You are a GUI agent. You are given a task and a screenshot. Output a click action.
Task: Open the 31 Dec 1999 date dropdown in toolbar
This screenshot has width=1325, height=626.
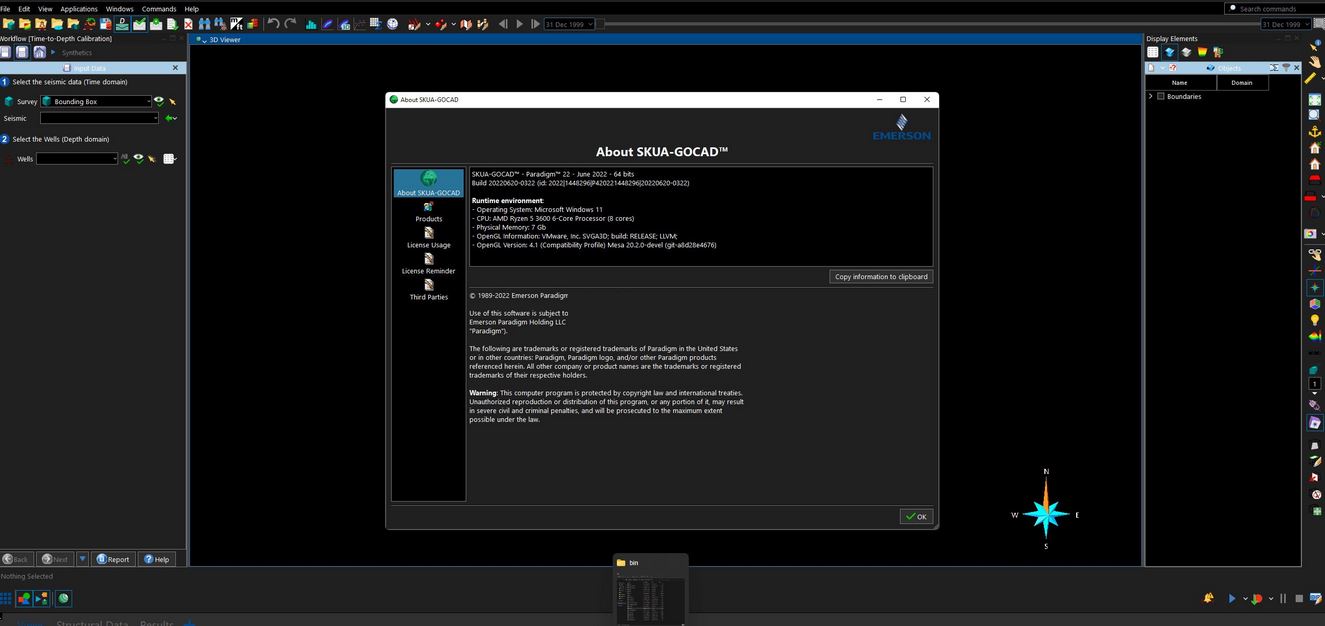tap(569, 23)
